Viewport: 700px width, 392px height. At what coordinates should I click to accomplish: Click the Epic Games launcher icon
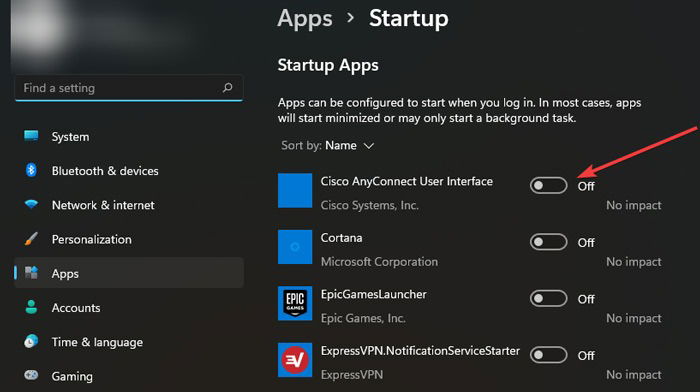295,304
